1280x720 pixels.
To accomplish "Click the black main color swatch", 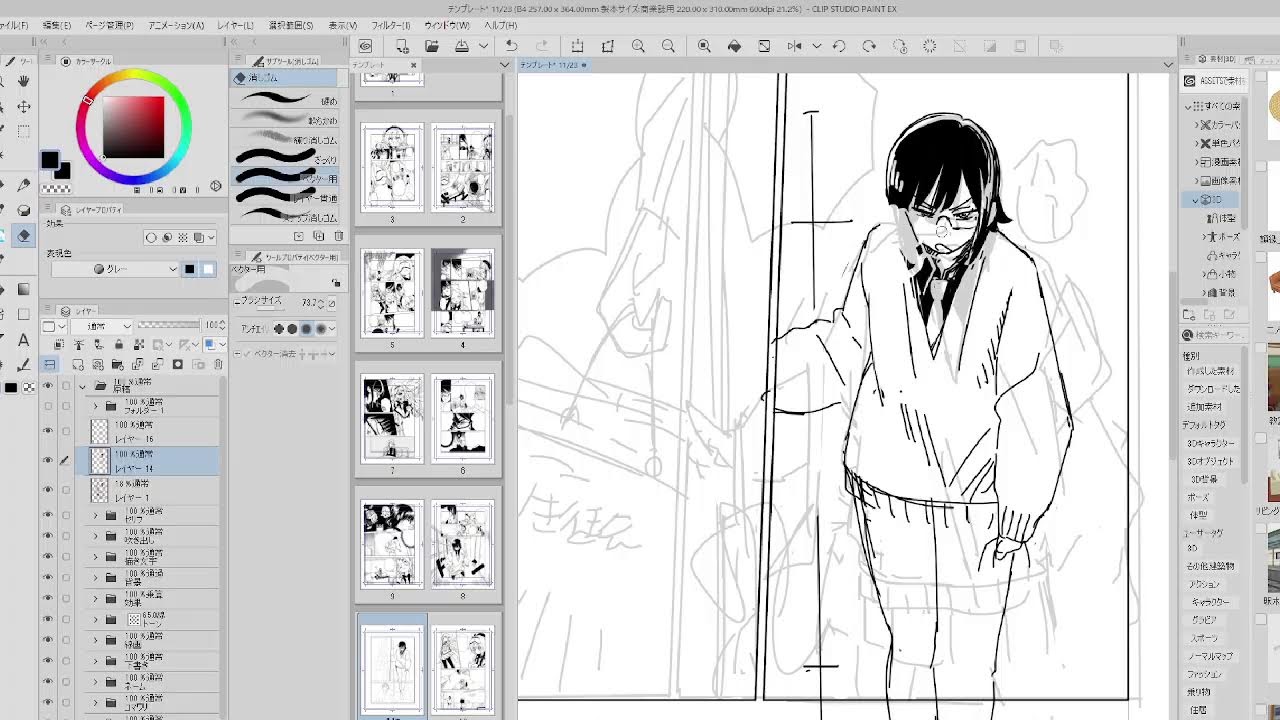I will [x=50, y=160].
